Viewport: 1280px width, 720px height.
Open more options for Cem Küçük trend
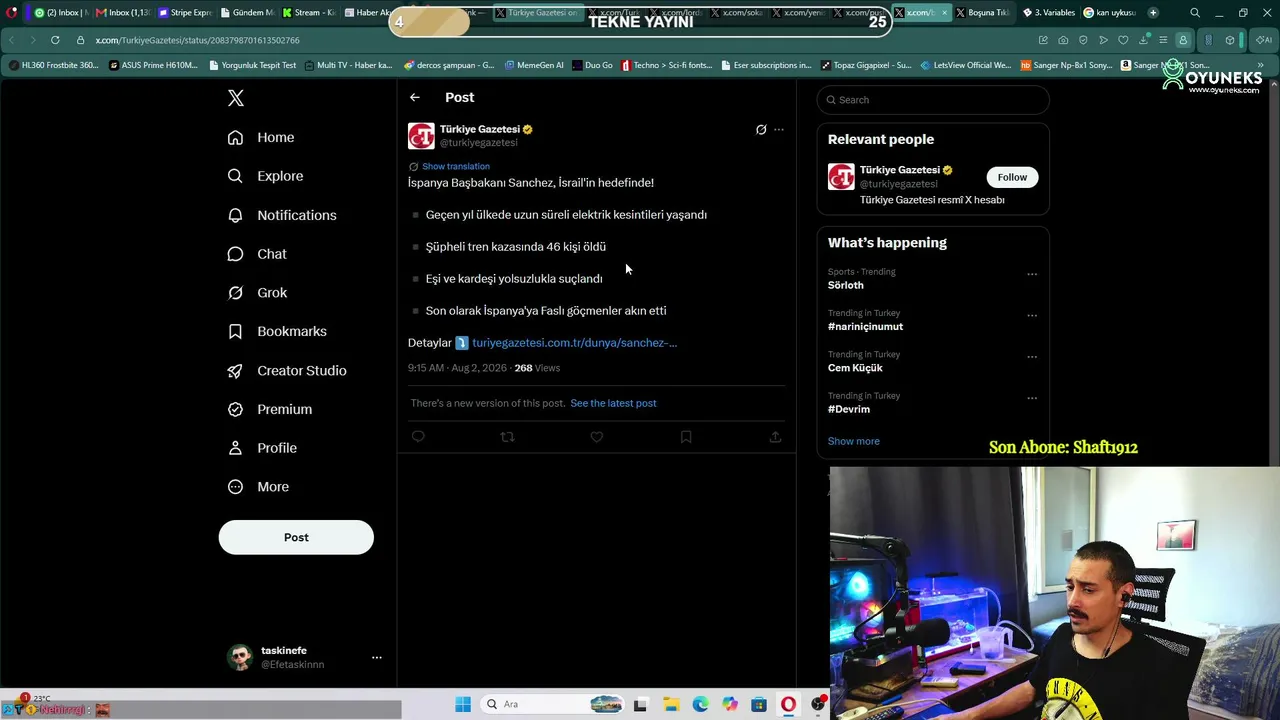(x=1032, y=356)
